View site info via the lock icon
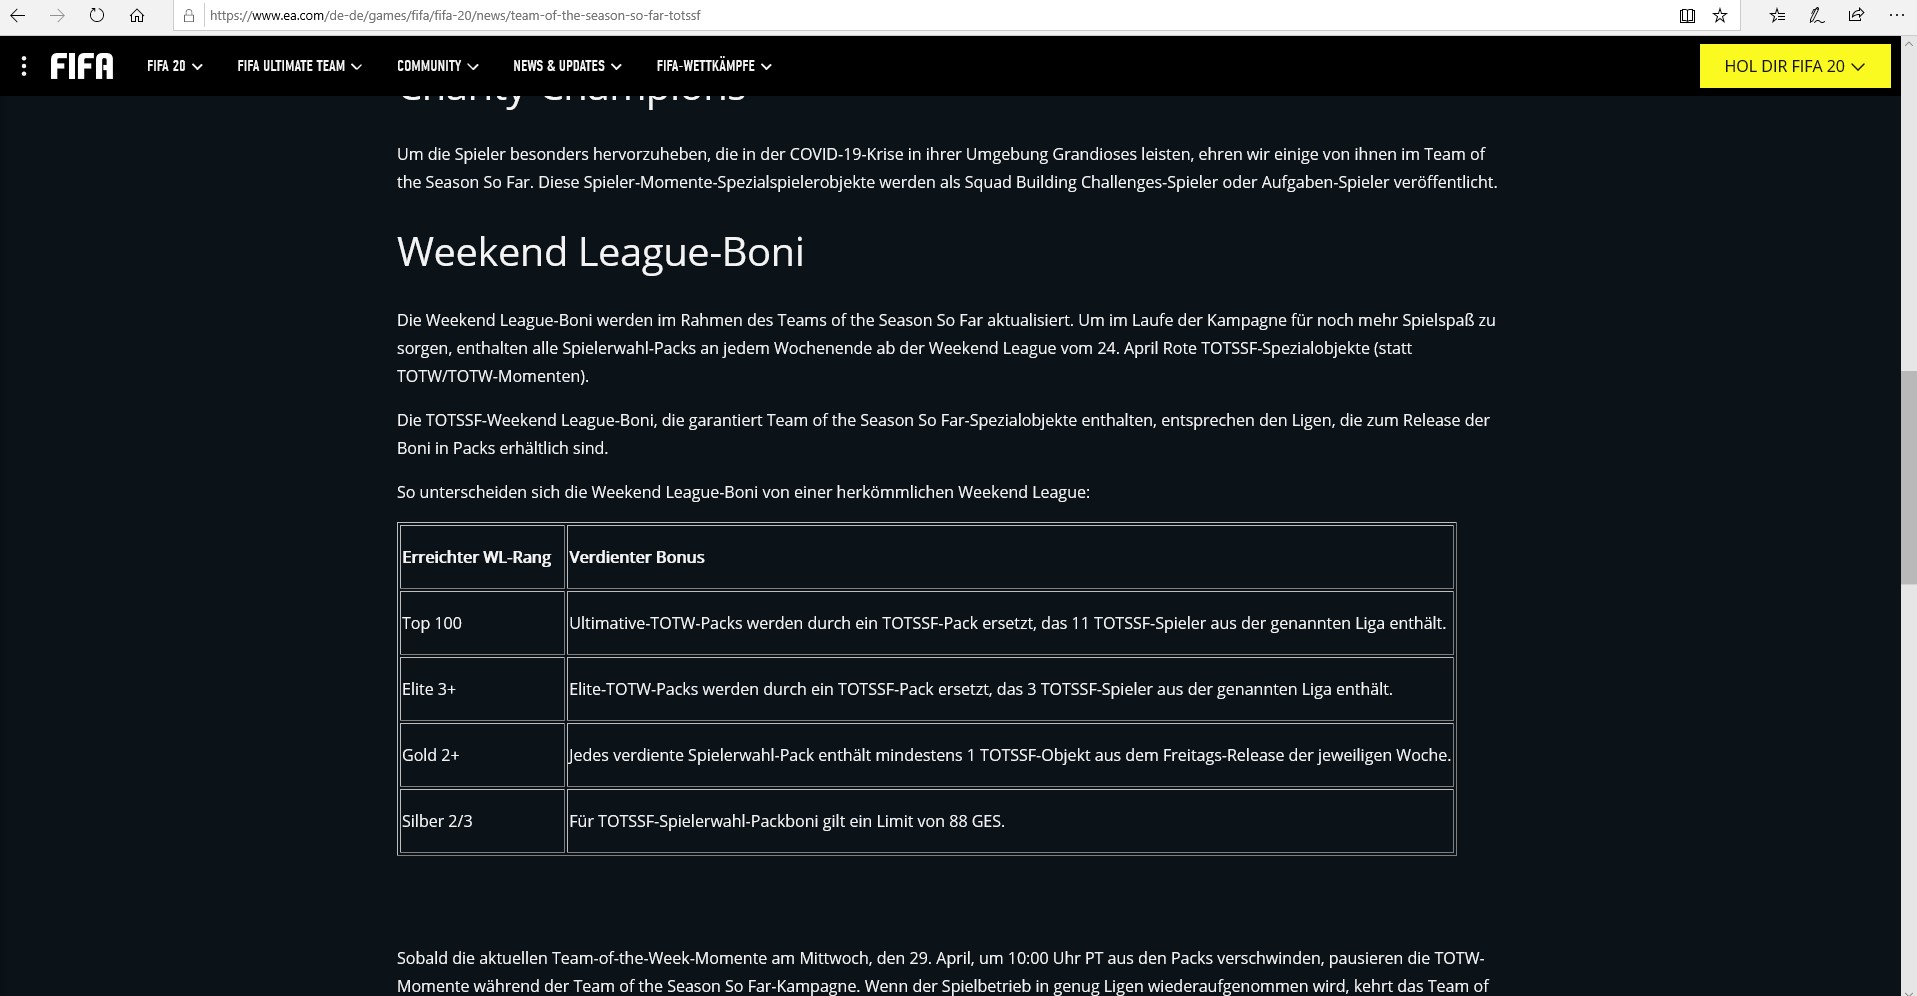This screenshot has height=996, width=1917. pos(189,16)
